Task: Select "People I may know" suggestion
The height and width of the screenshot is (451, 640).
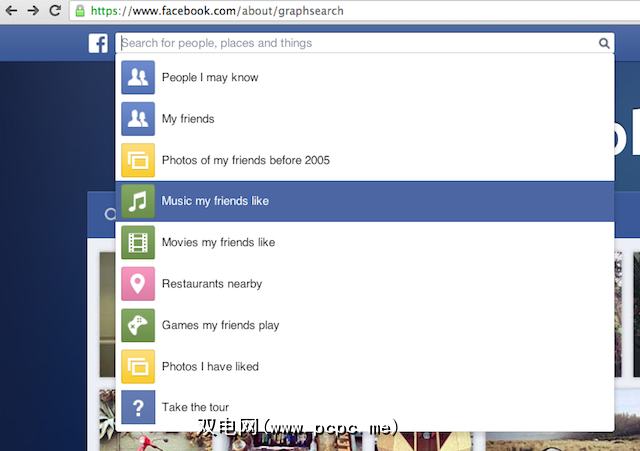Action: pyautogui.click(x=365, y=78)
